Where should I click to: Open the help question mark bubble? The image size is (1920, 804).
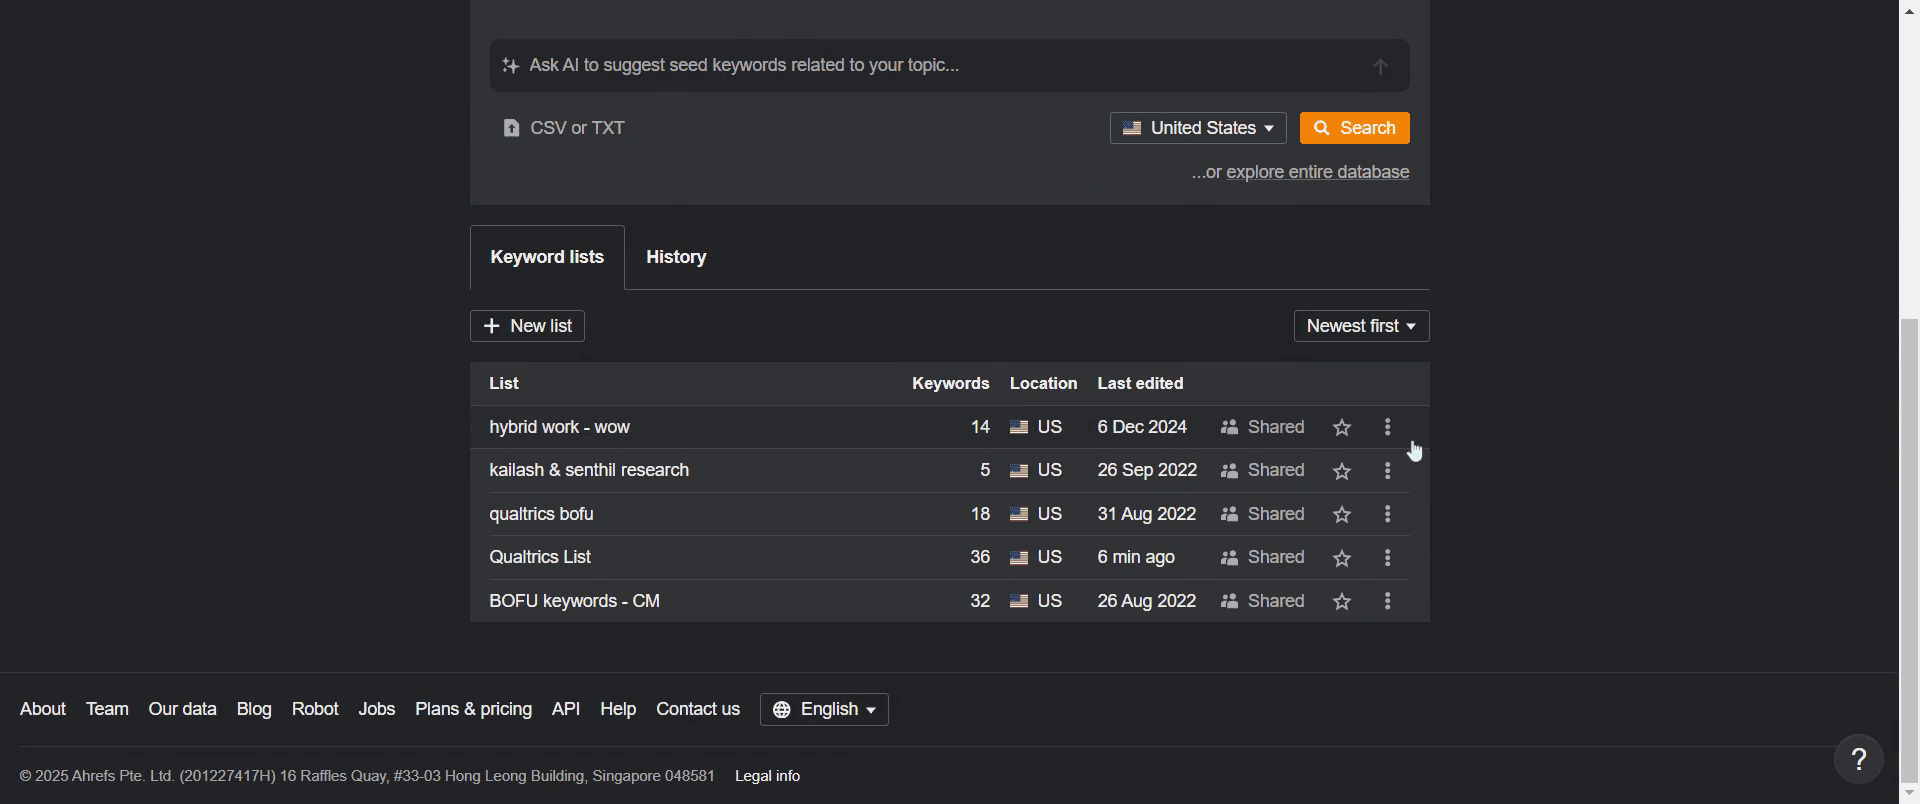coord(1859,760)
